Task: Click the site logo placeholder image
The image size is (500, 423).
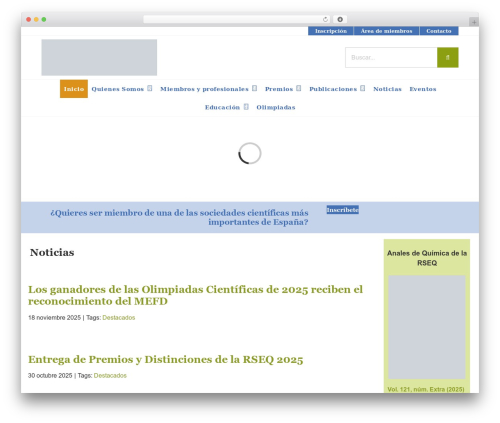Action: point(99,57)
